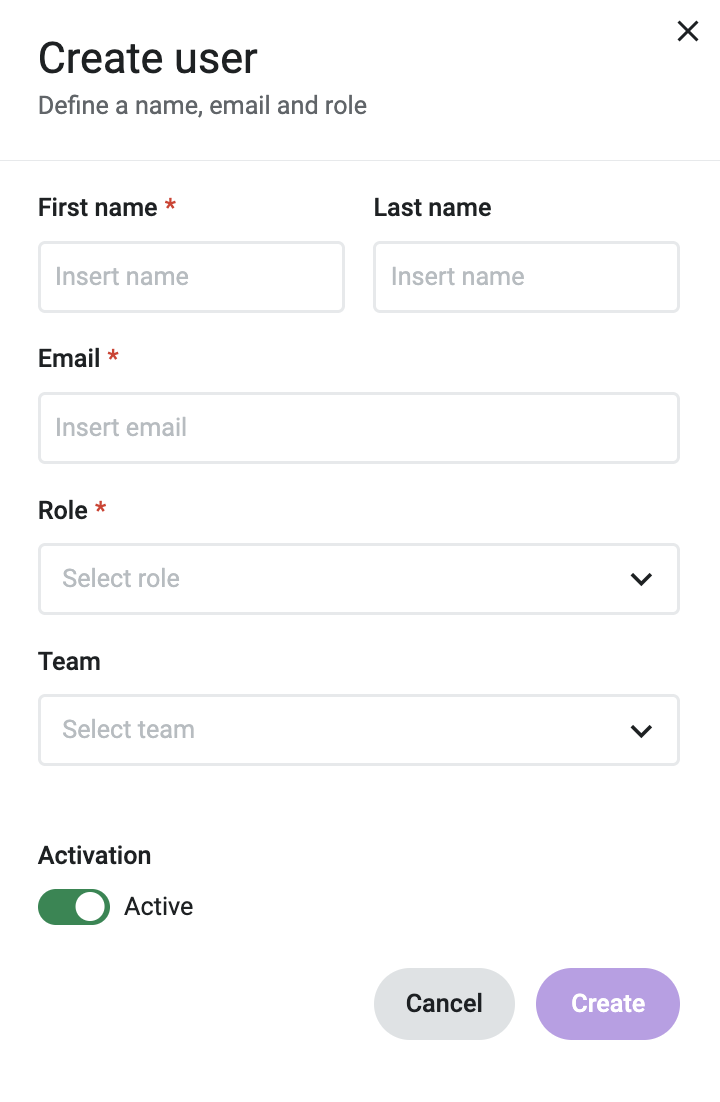
Task: Click the Create user dialog title
Action: pos(148,58)
